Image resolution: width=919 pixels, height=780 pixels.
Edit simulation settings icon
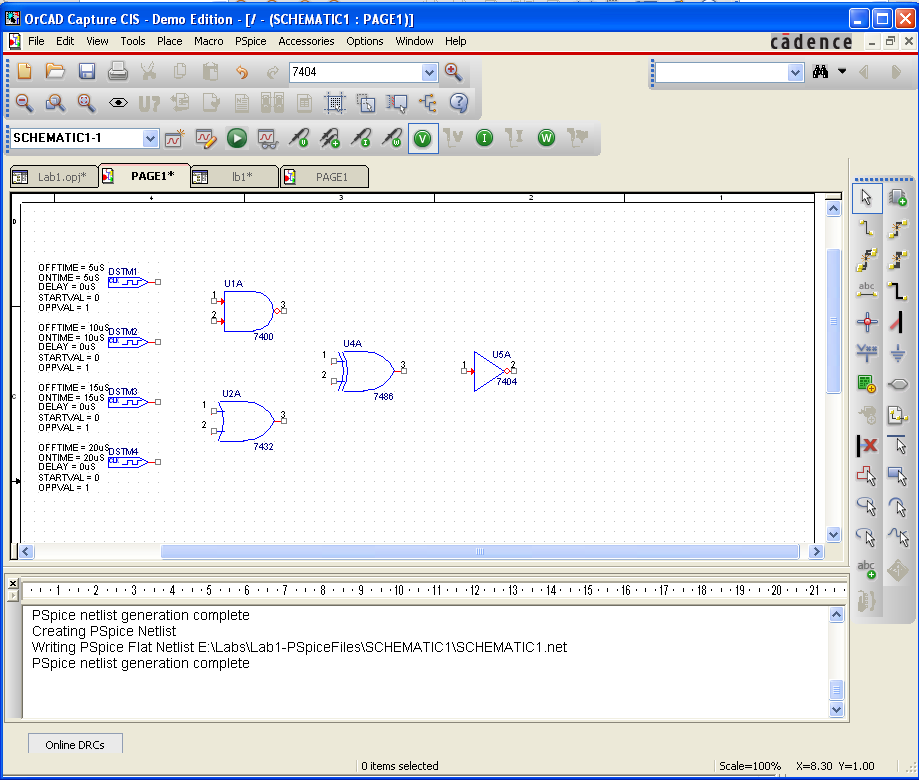pyautogui.click(x=206, y=138)
